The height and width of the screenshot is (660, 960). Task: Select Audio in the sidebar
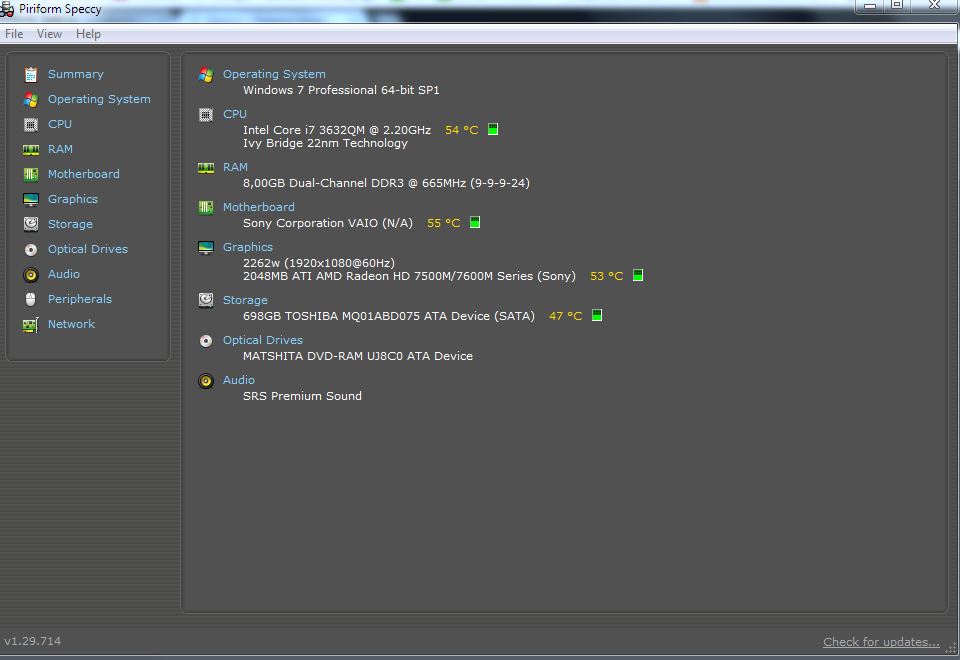click(x=64, y=274)
